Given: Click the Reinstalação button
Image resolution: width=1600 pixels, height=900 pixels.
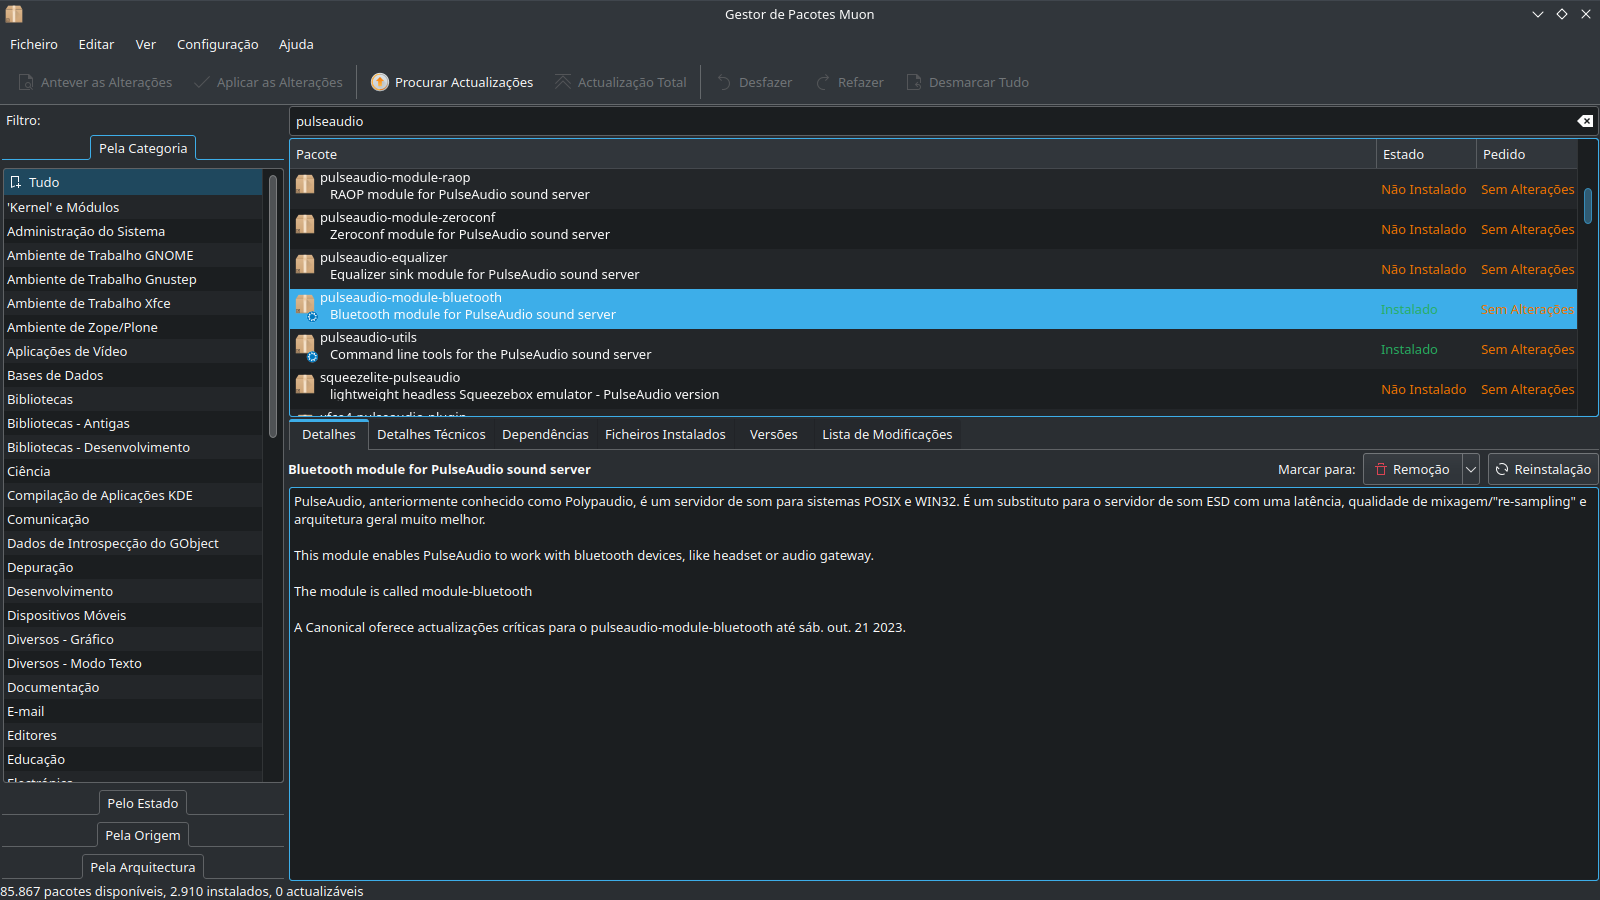Looking at the screenshot, I should pos(1543,469).
